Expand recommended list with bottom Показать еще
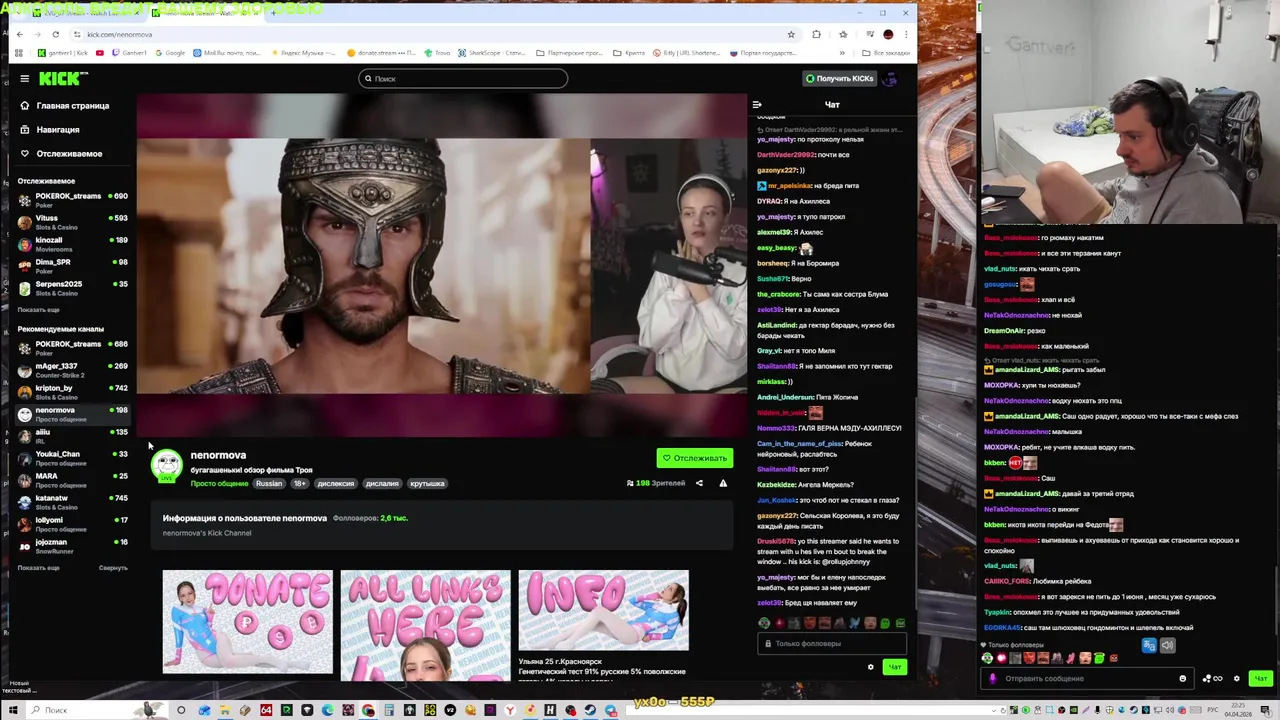Image resolution: width=1280 pixels, height=720 pixels. (38, 567)
